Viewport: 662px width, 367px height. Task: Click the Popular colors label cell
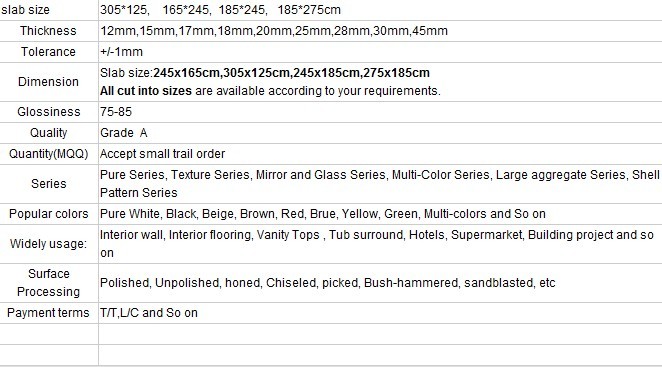(x=49, y=214)
